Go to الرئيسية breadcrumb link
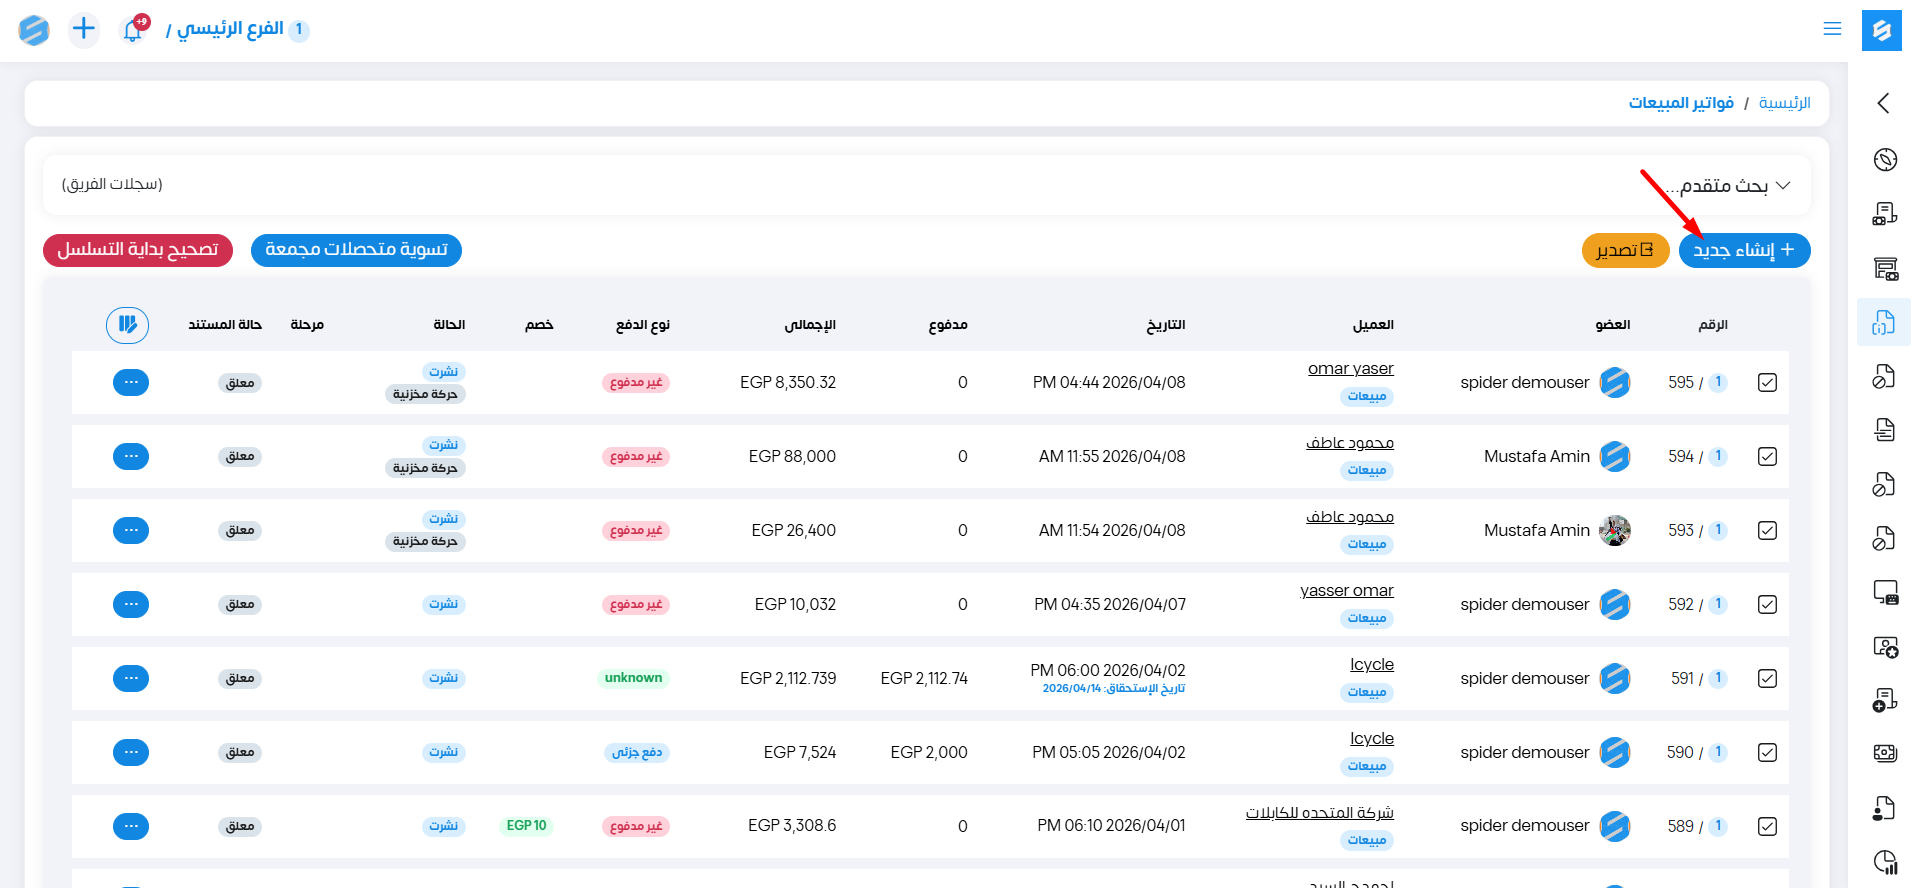 coord(1784,103)
